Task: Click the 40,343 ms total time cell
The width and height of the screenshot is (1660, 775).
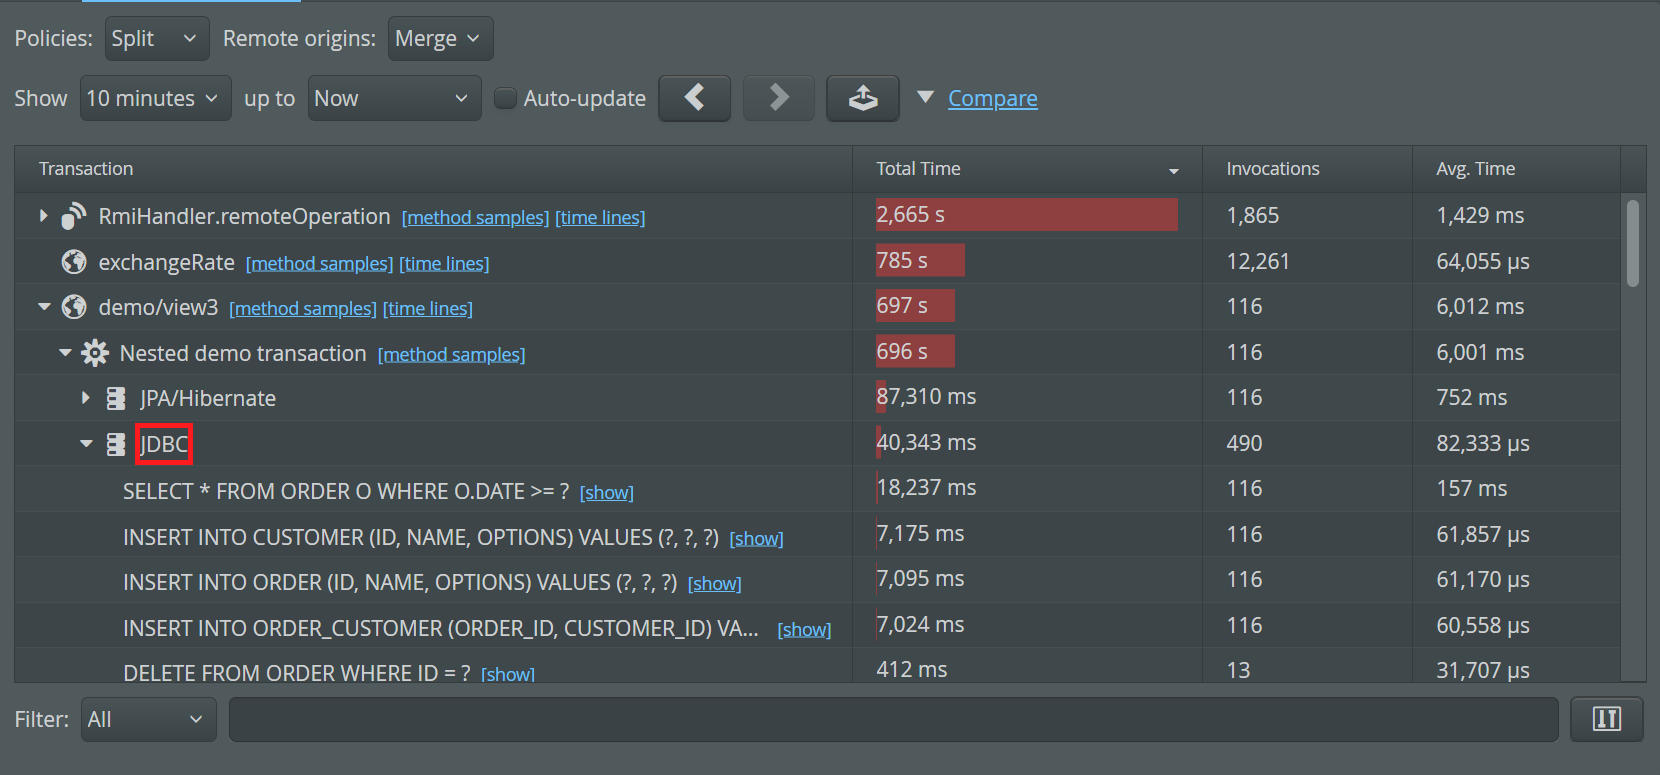Action: [1027, 443]
